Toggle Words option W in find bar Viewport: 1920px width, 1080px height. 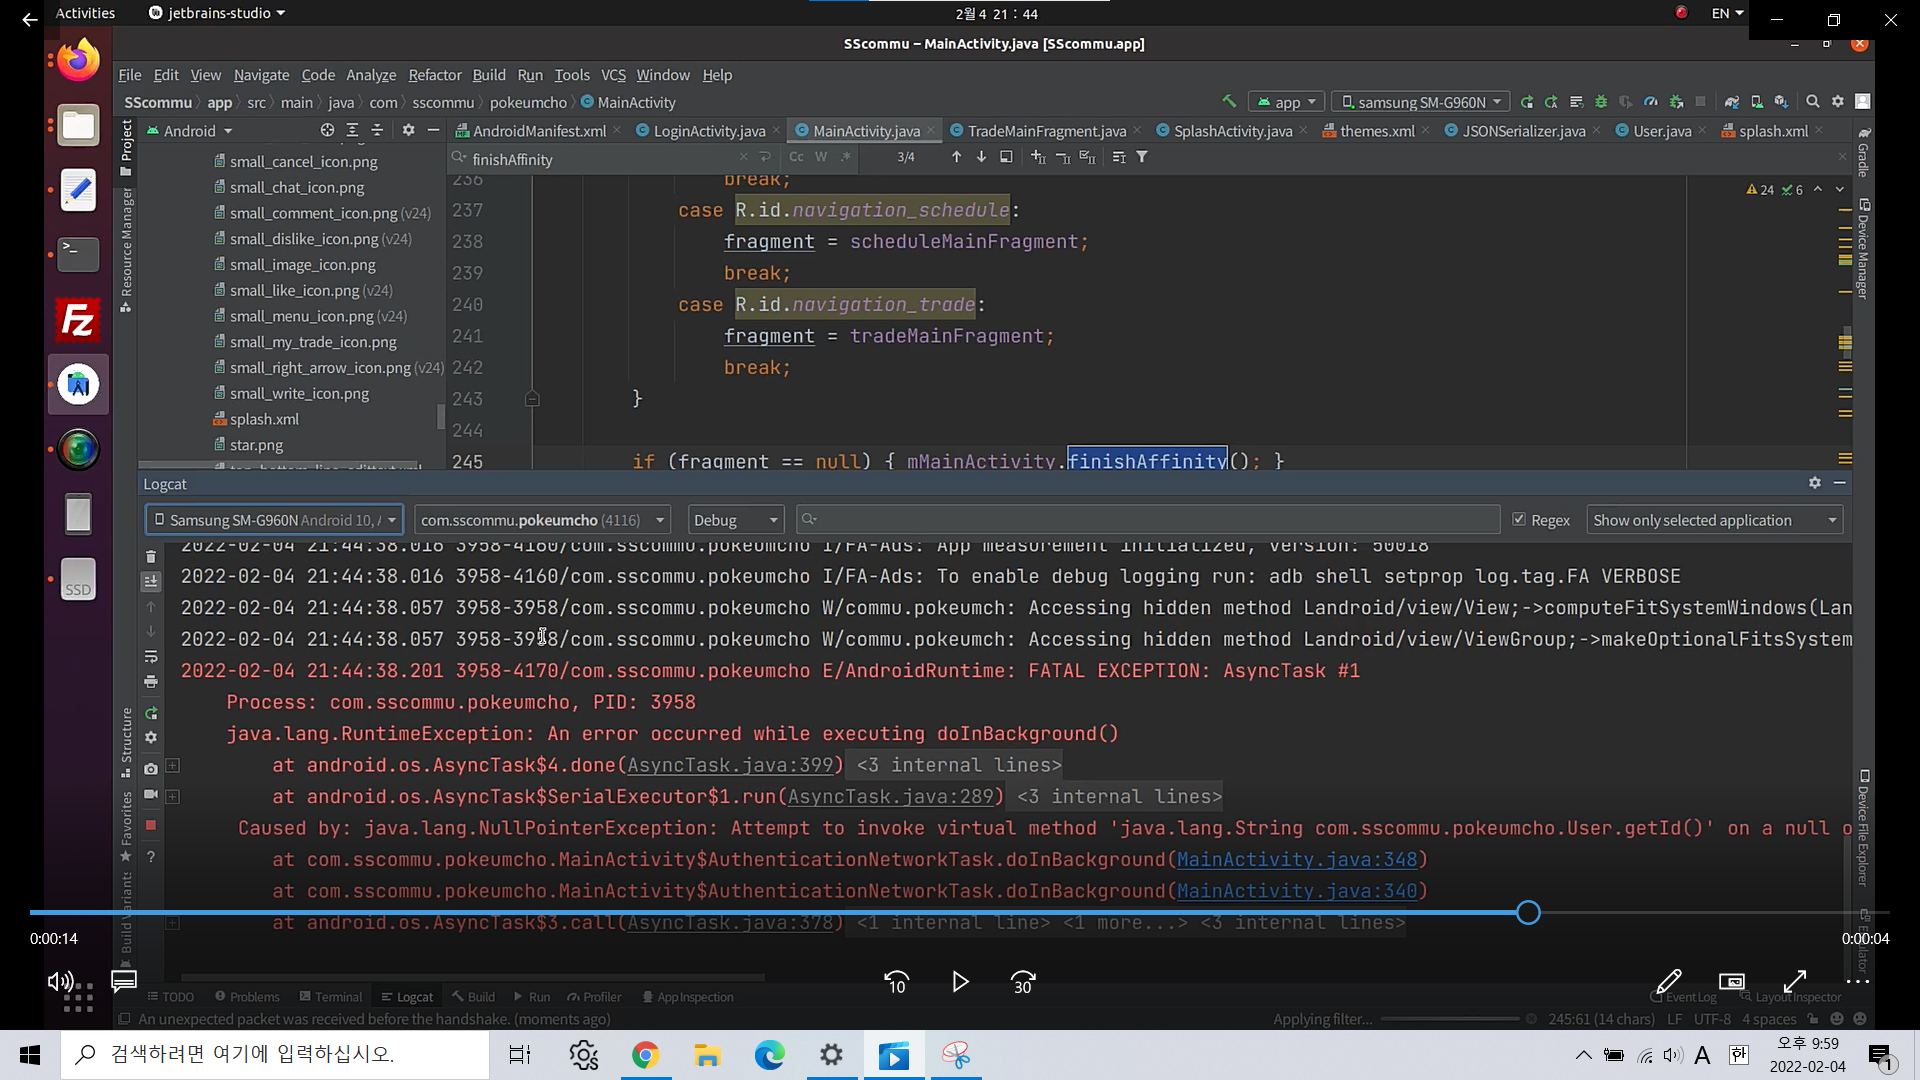[x=821, y=157]
